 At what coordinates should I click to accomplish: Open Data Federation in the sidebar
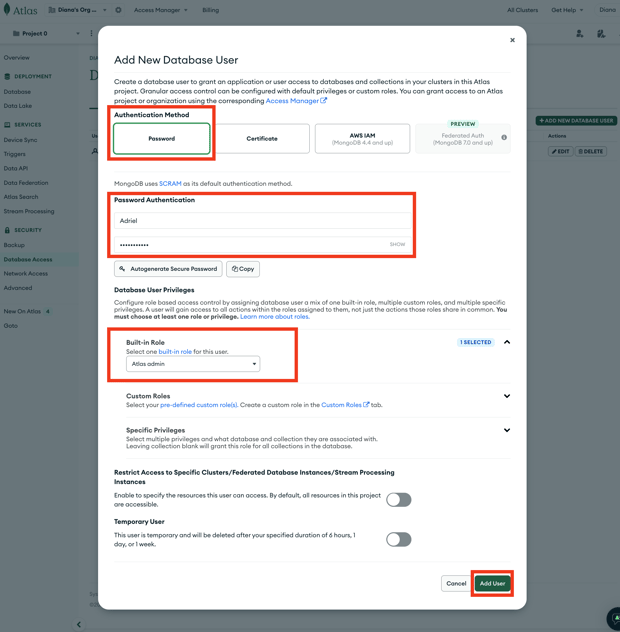click(26, 183)
